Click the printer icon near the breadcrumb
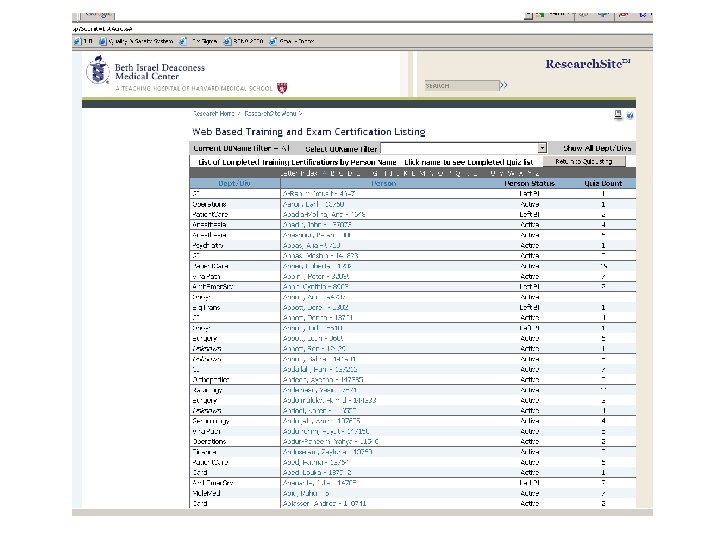 click(618, 115)
